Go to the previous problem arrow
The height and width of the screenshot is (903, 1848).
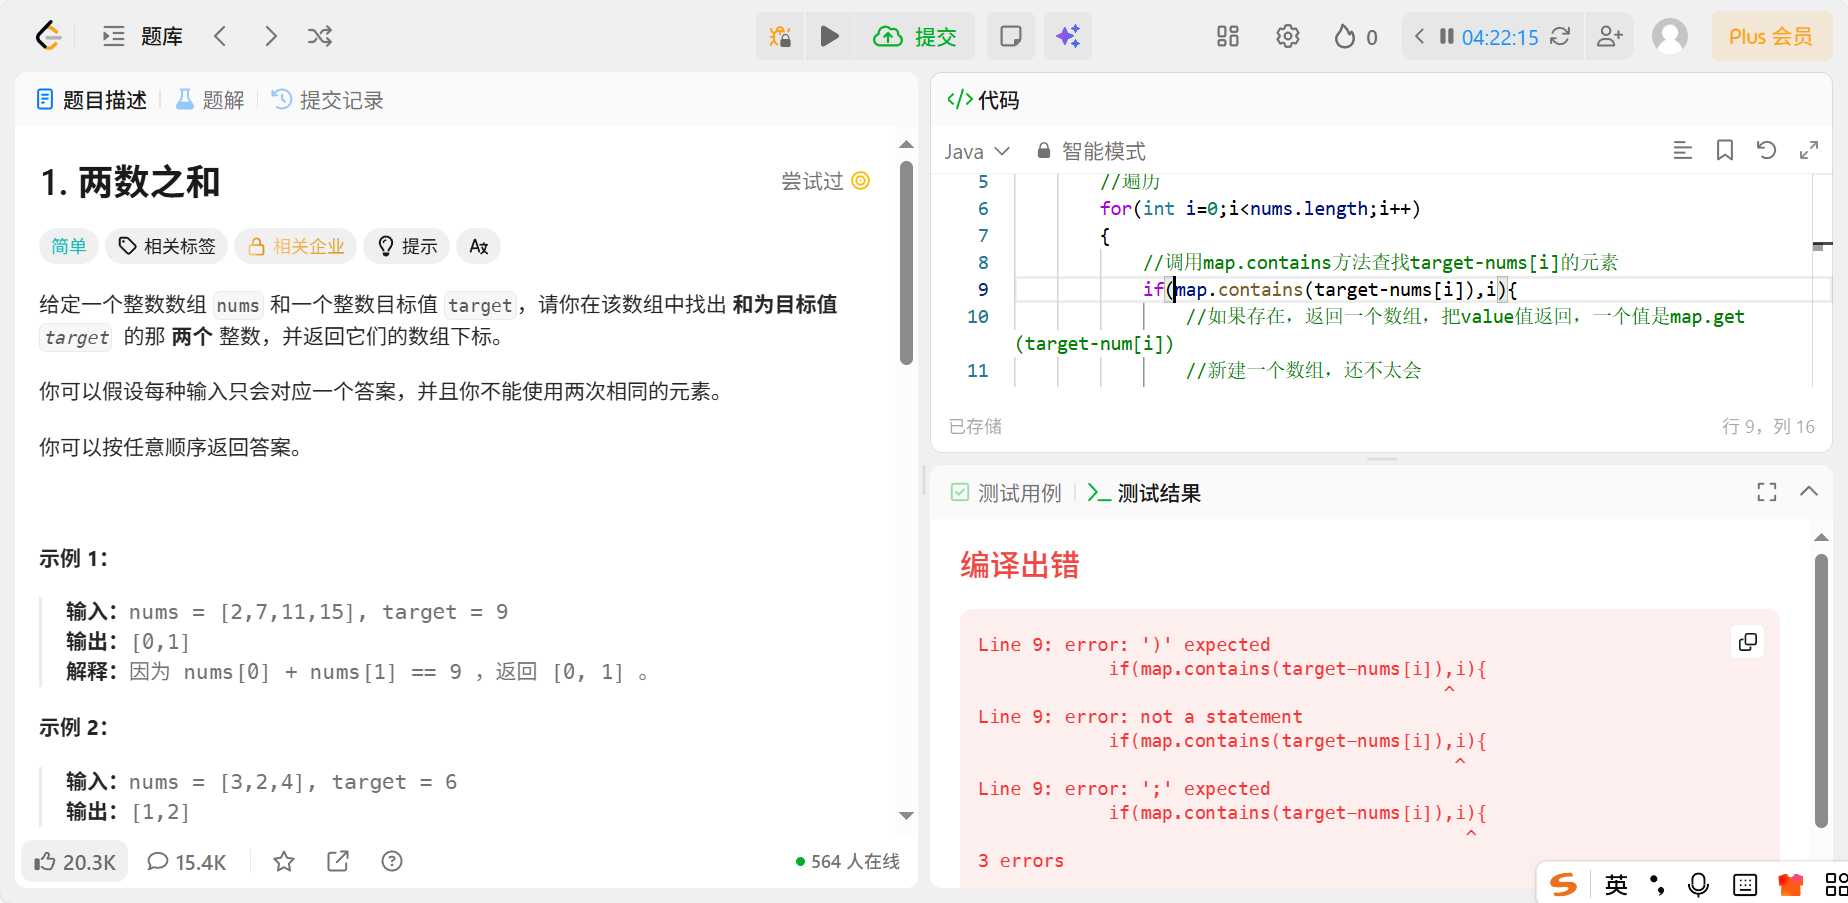(x=220, y=37)
